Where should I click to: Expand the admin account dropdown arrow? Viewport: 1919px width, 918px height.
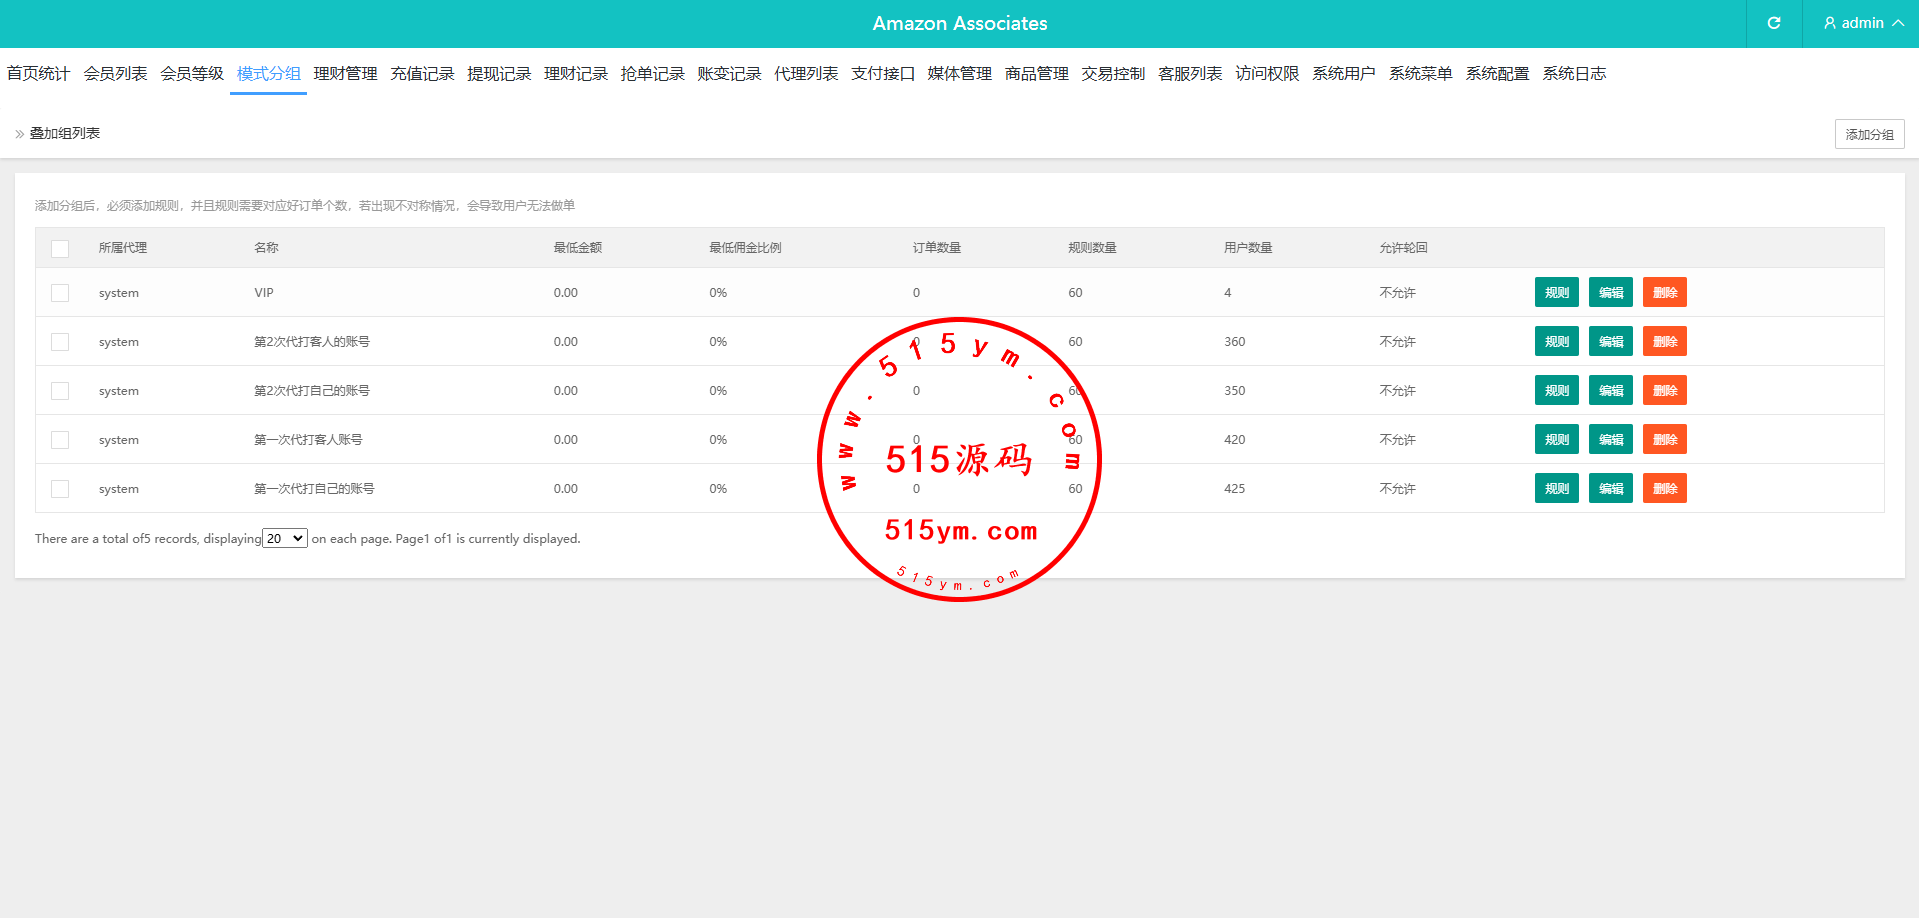pos(1898,23)
